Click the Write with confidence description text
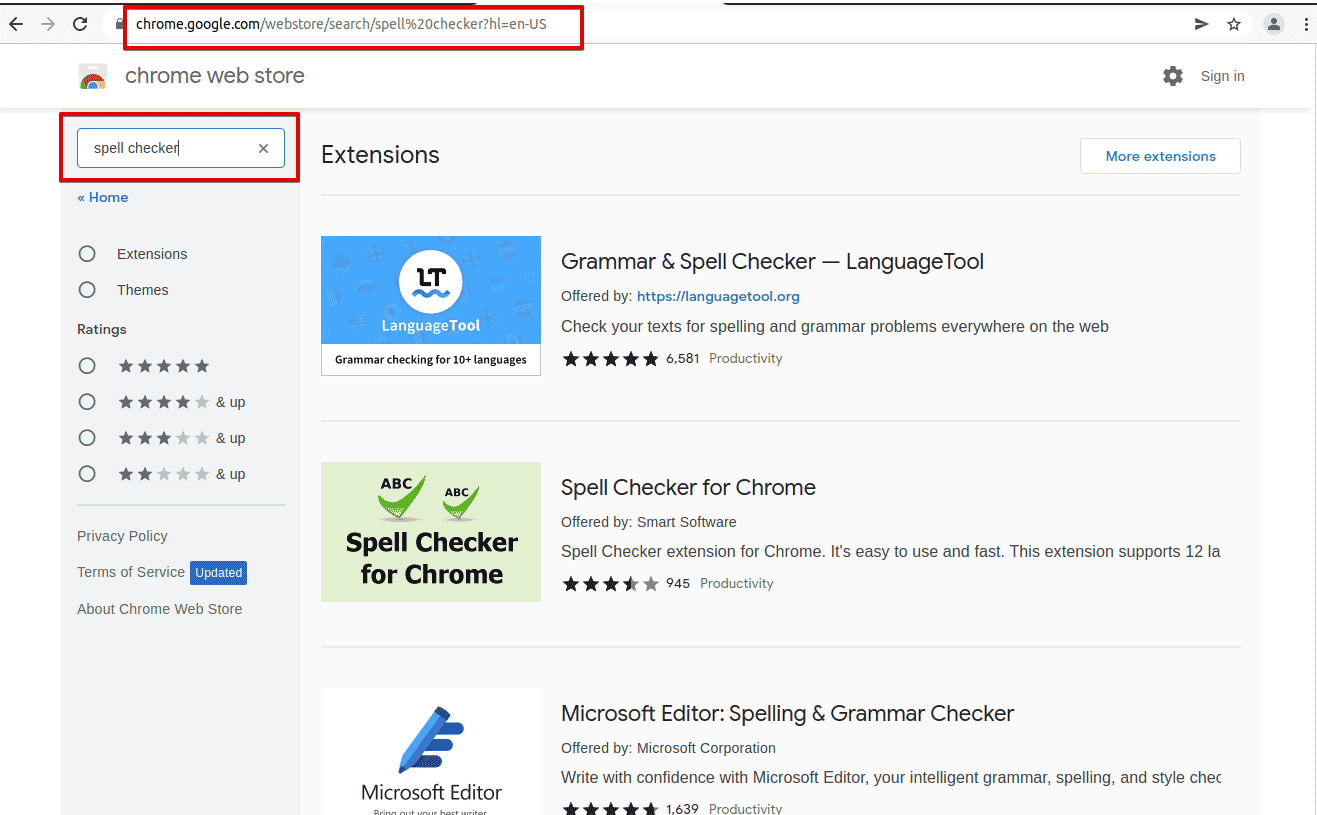Screen dimensions: 1317x815 [891, 778]
